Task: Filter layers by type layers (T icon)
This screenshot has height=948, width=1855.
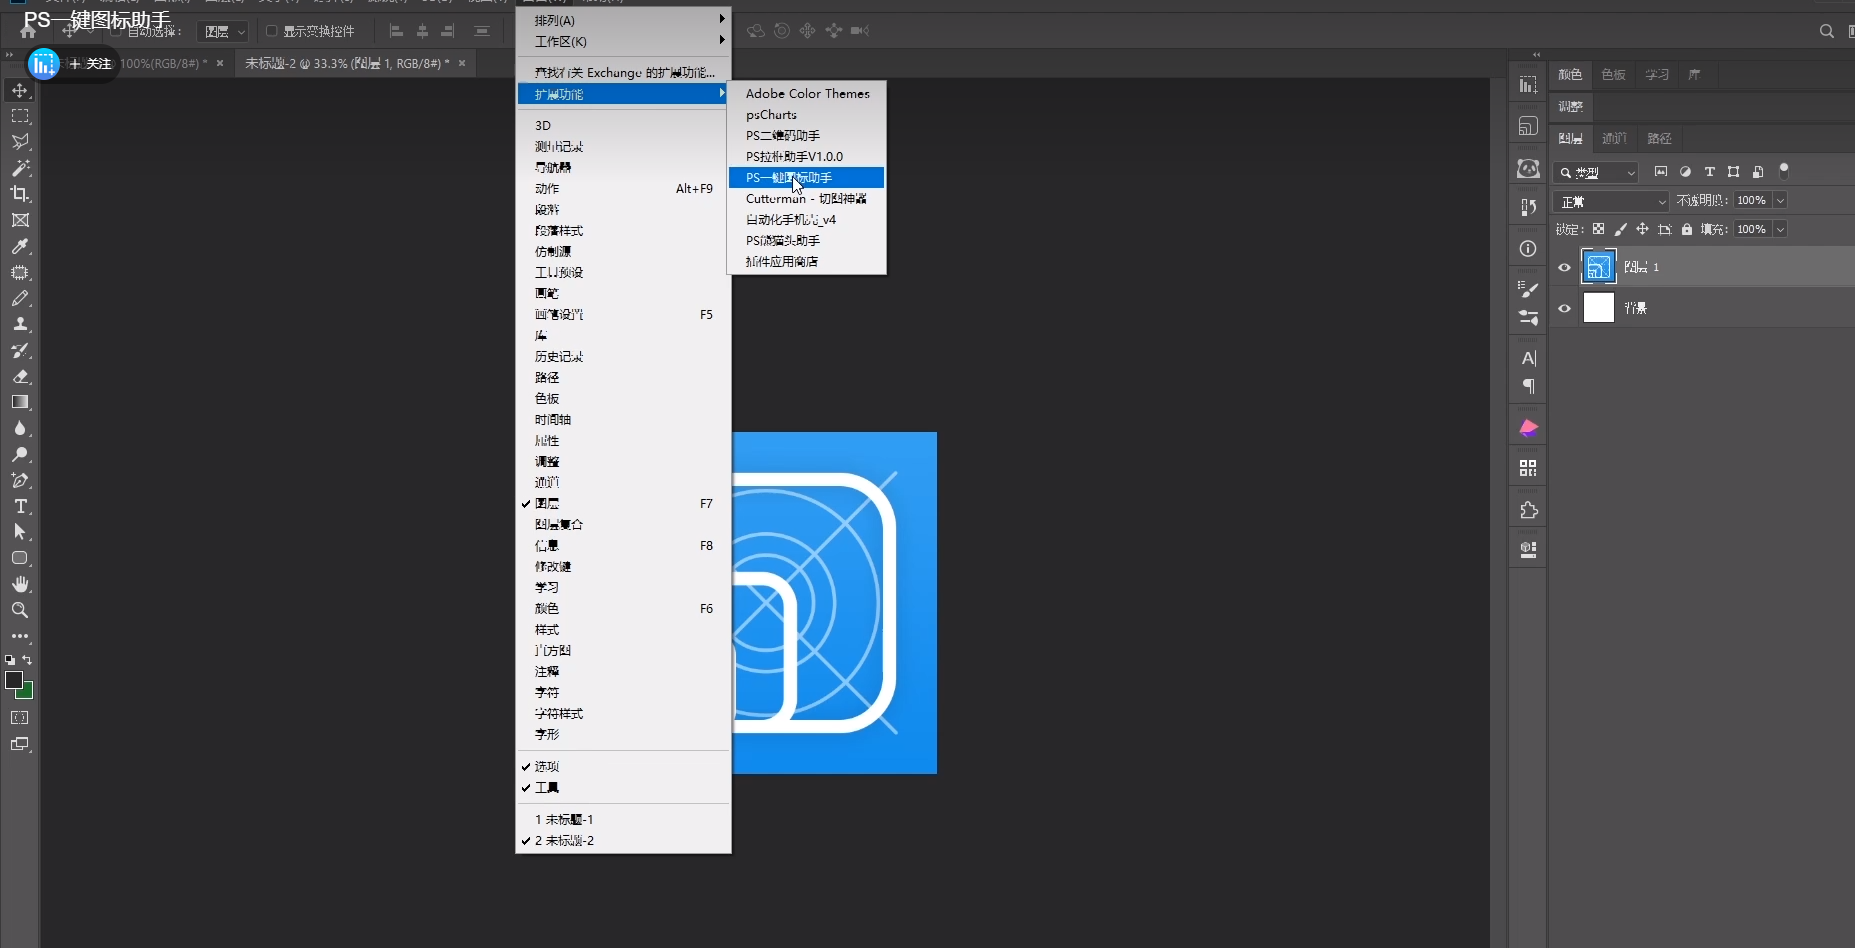Action: [x=1710, y=172]
